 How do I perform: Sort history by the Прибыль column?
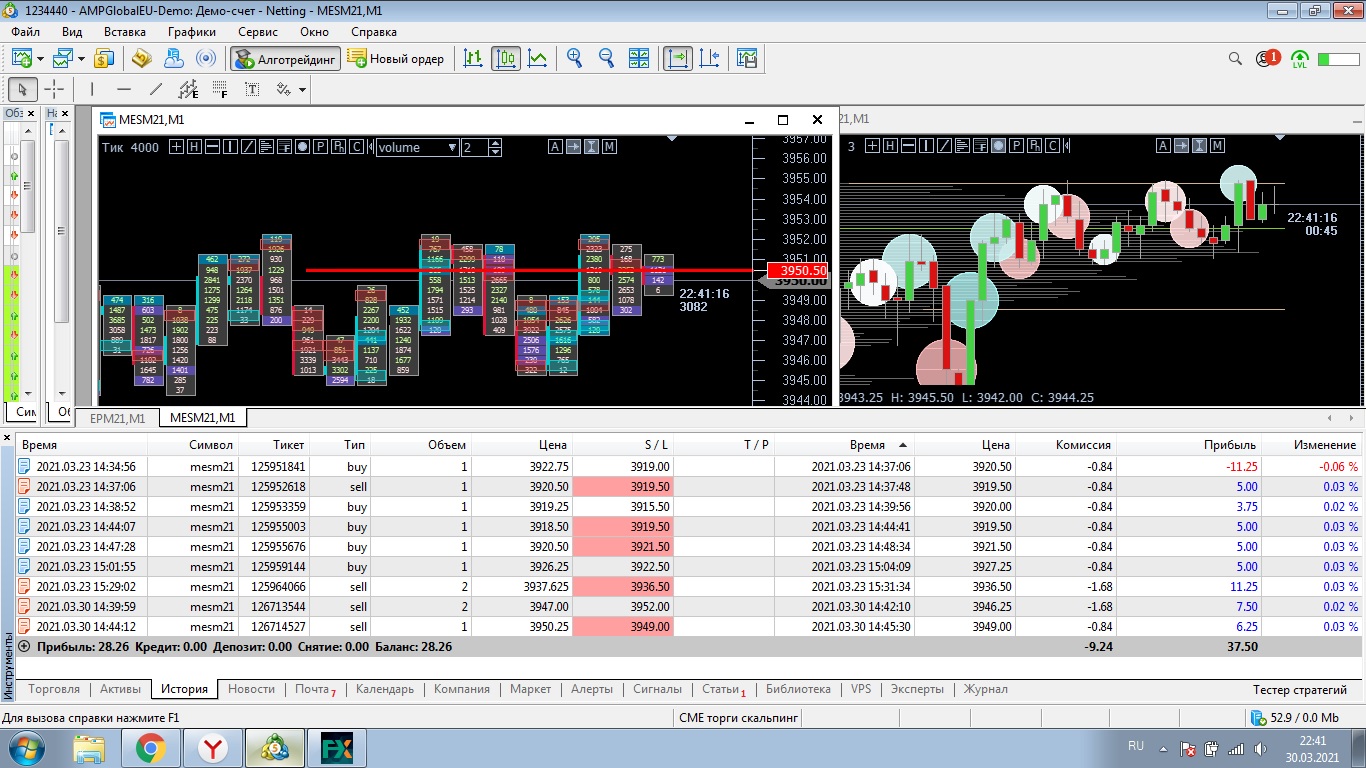tap(1190, 445)
